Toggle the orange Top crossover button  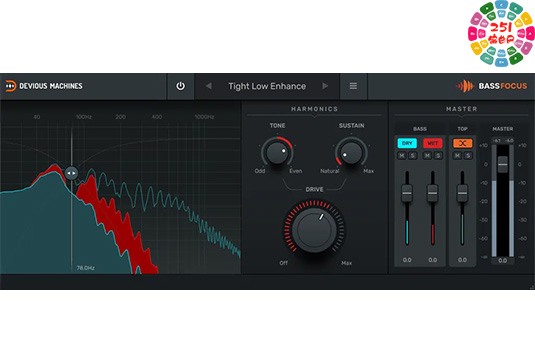tap(463, 143)
